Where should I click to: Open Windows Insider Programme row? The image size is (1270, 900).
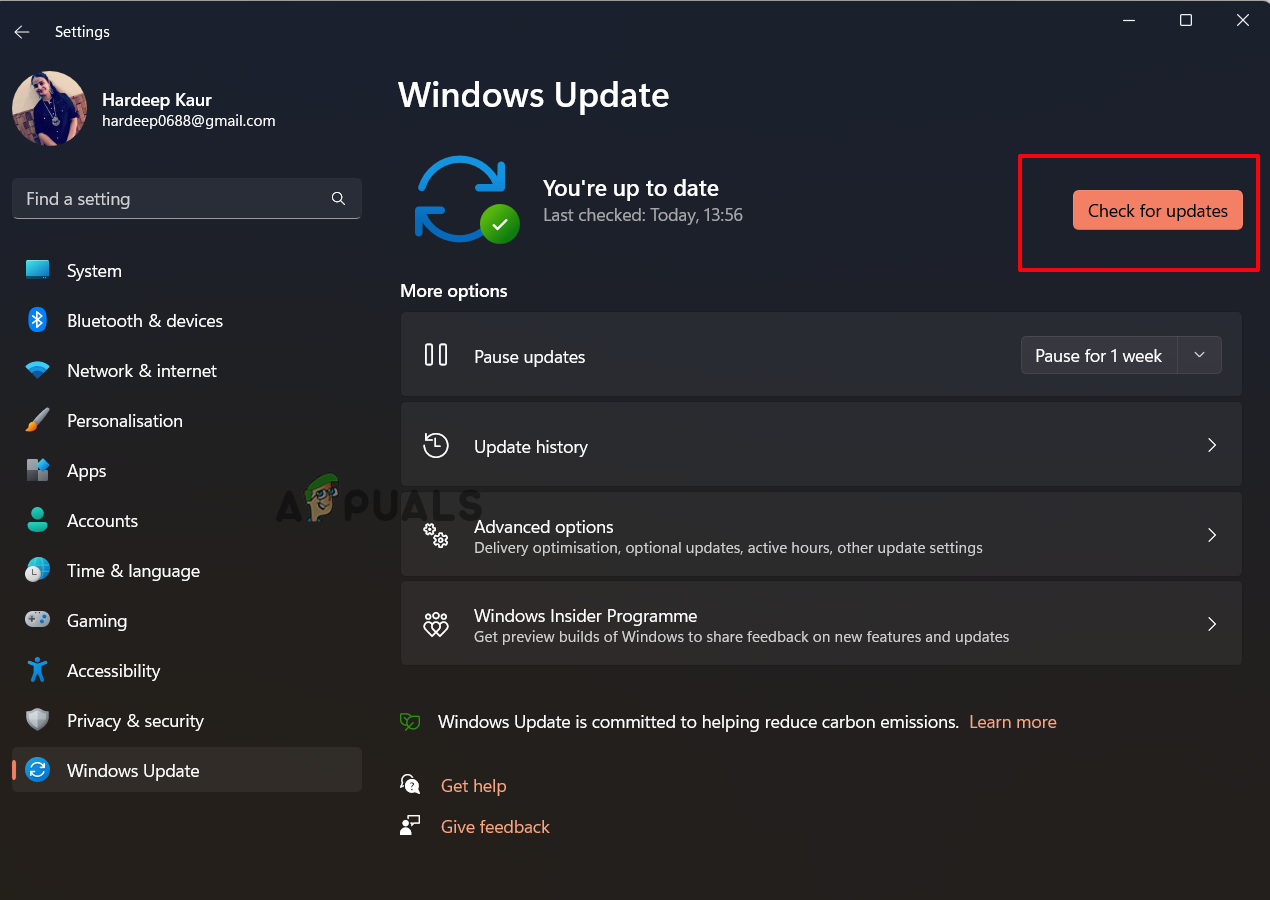click(820, 625)
